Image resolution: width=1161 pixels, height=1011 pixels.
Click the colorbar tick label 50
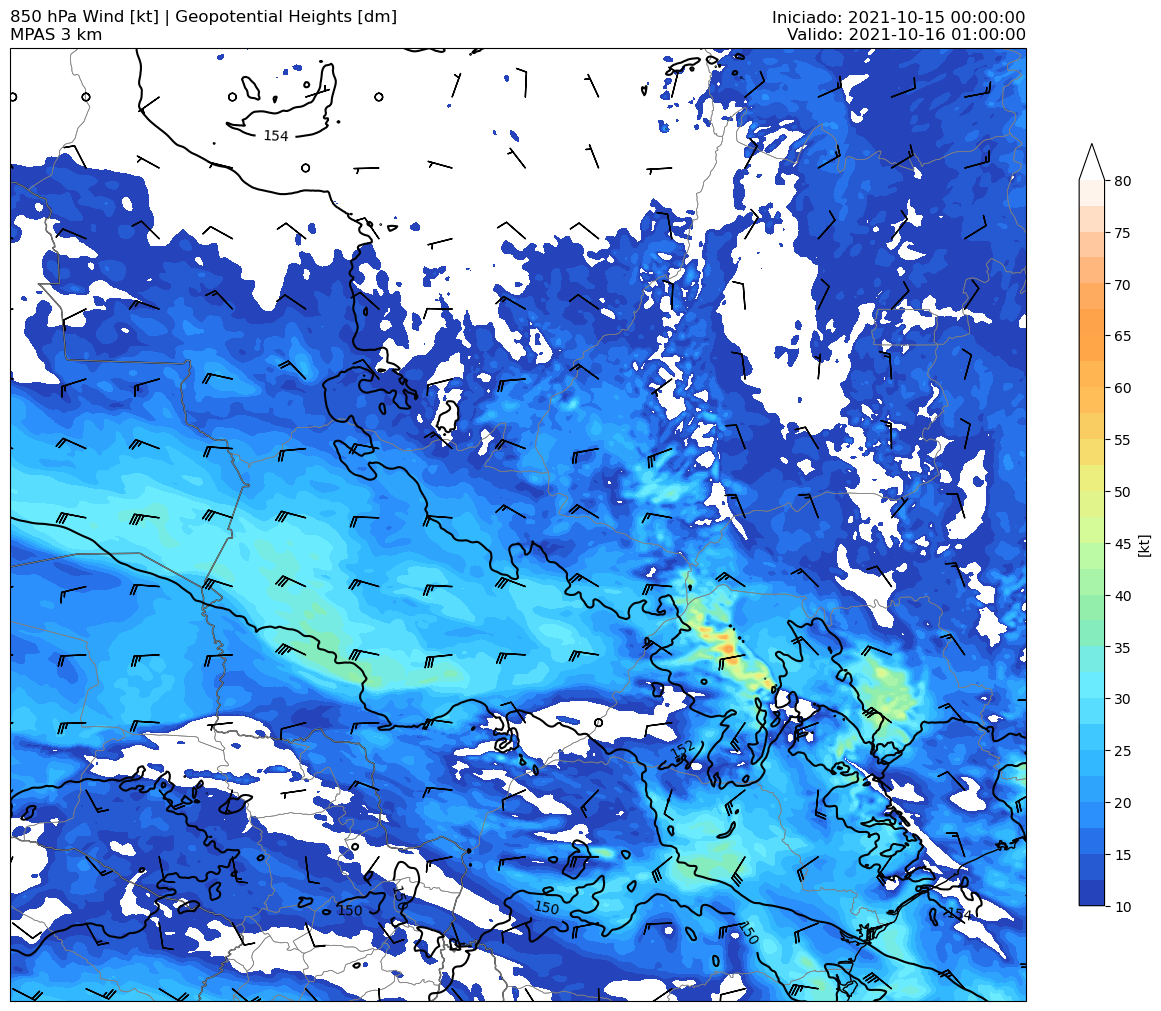click(x=1122, y=492)
